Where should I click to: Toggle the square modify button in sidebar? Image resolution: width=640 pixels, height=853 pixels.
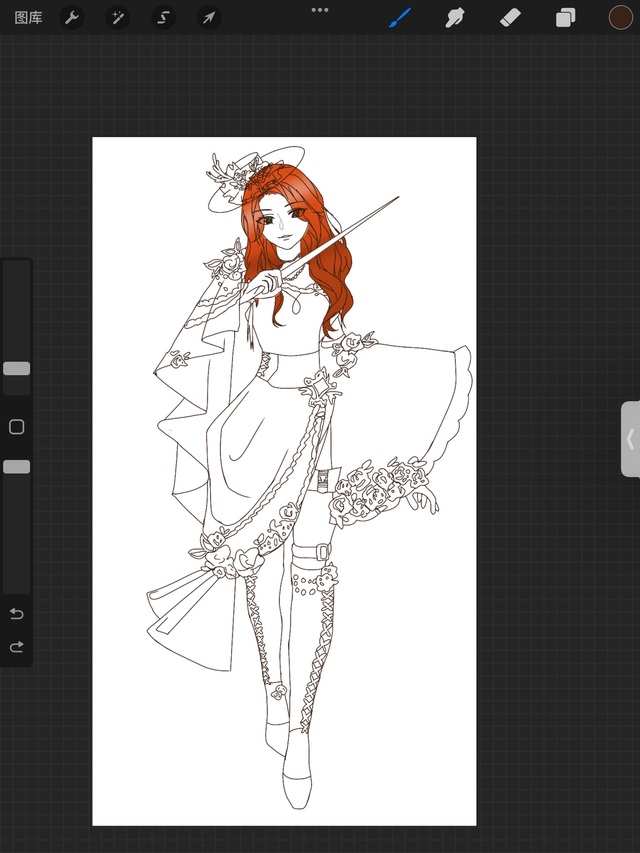coord(17,427)
